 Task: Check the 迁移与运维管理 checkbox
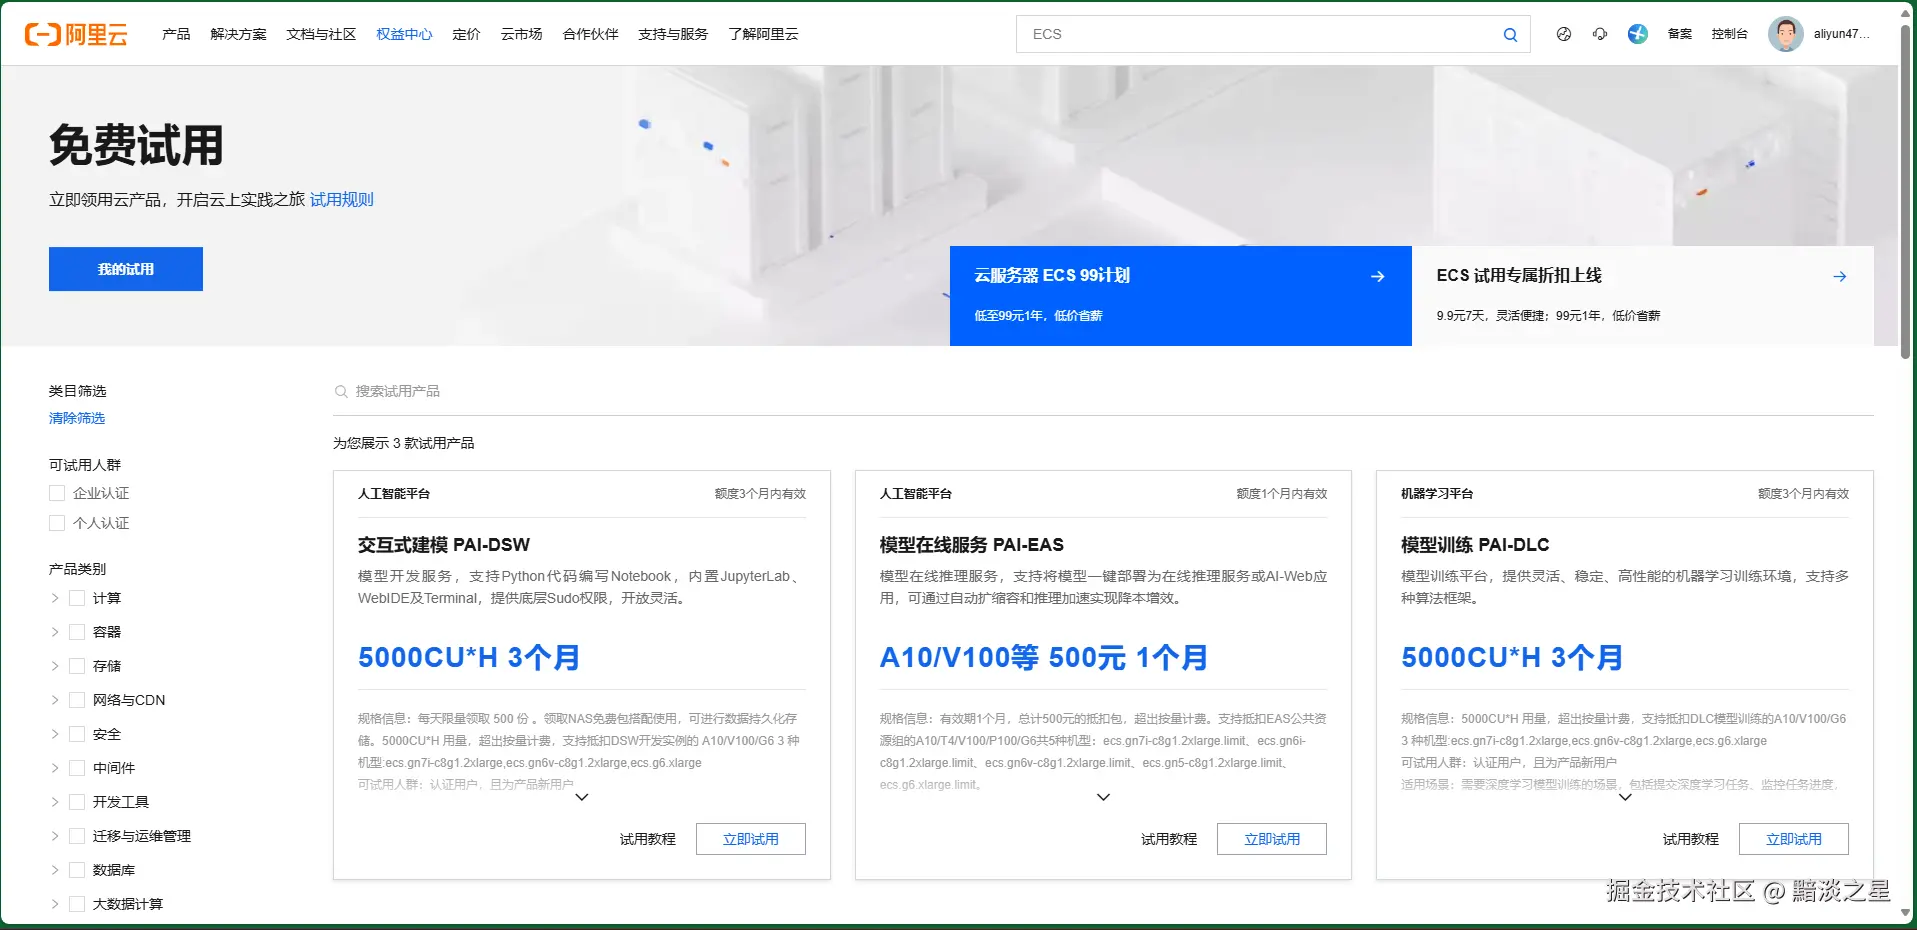click(x=77, y=836)
